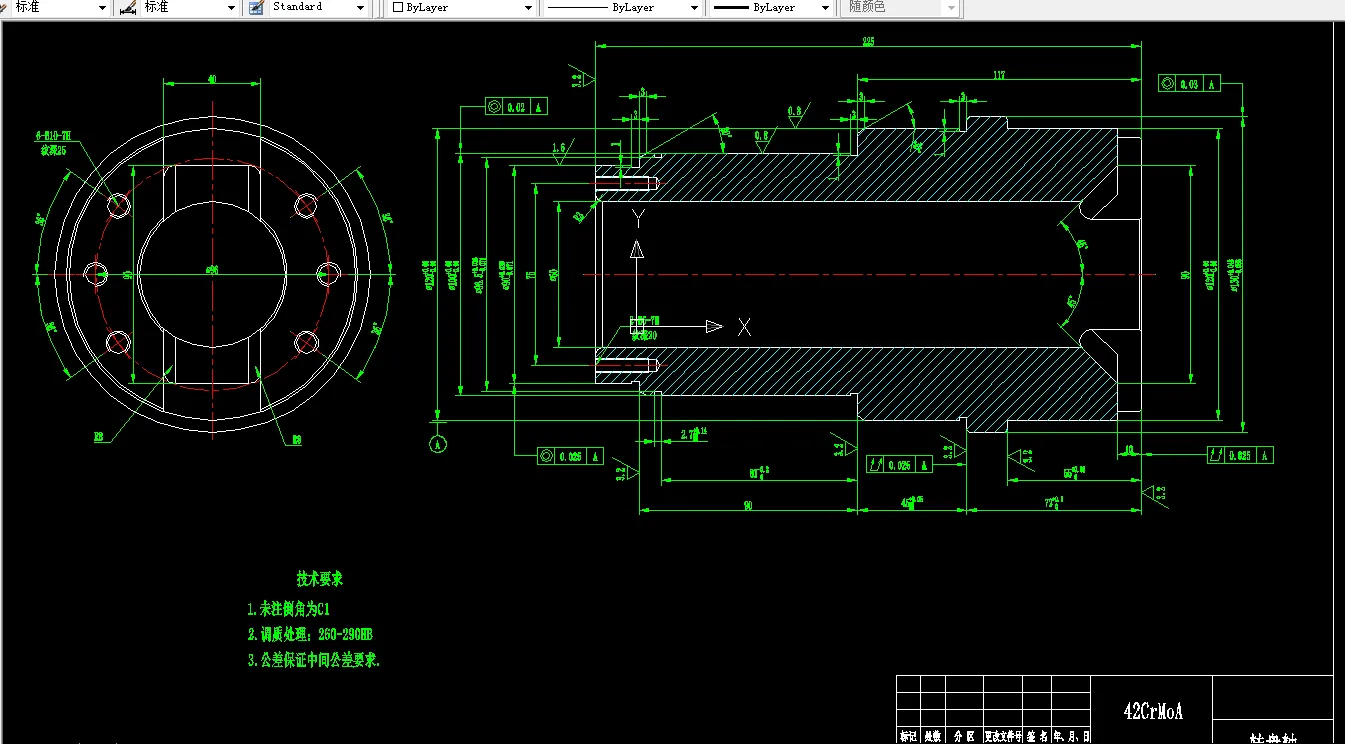The width and height of the screenshot is (1345, 744).
Task: Click the 签名 title block cell
Action: 1036,736
